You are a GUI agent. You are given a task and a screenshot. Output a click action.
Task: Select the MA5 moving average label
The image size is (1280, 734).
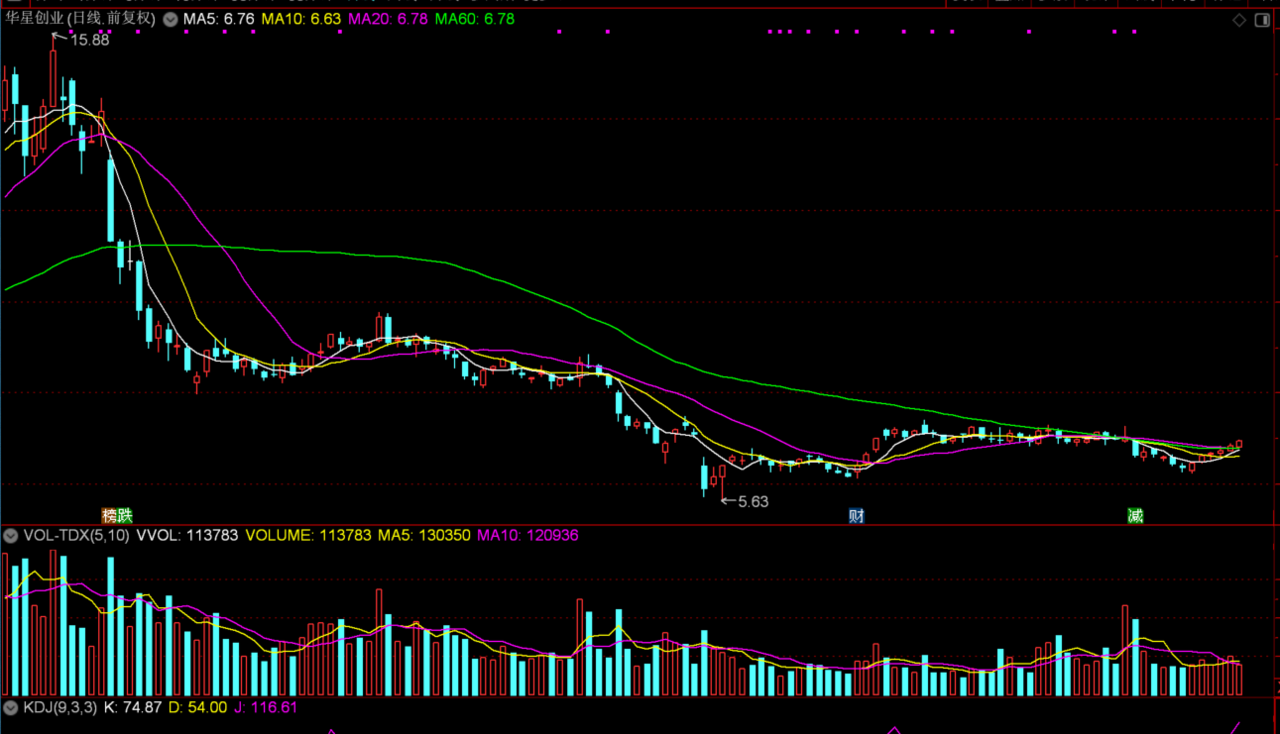pyautogui.click(x=218, y=19)
